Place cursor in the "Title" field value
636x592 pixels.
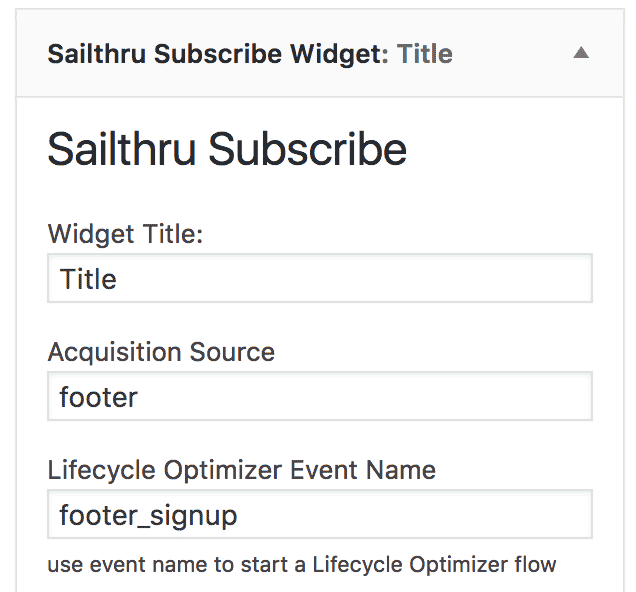(x=89, y=279)
